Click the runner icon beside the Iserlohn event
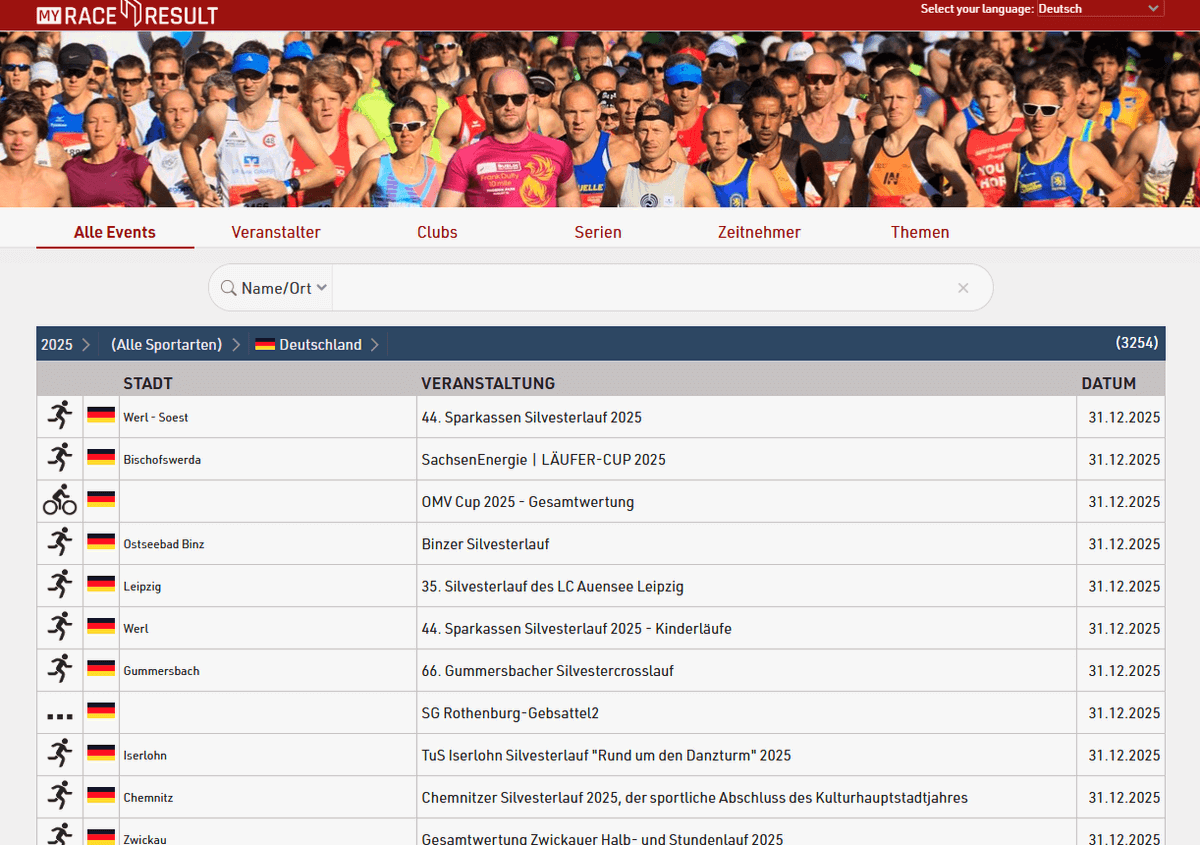This screenshot has width=1200, height=845. (x=59, y=754)
